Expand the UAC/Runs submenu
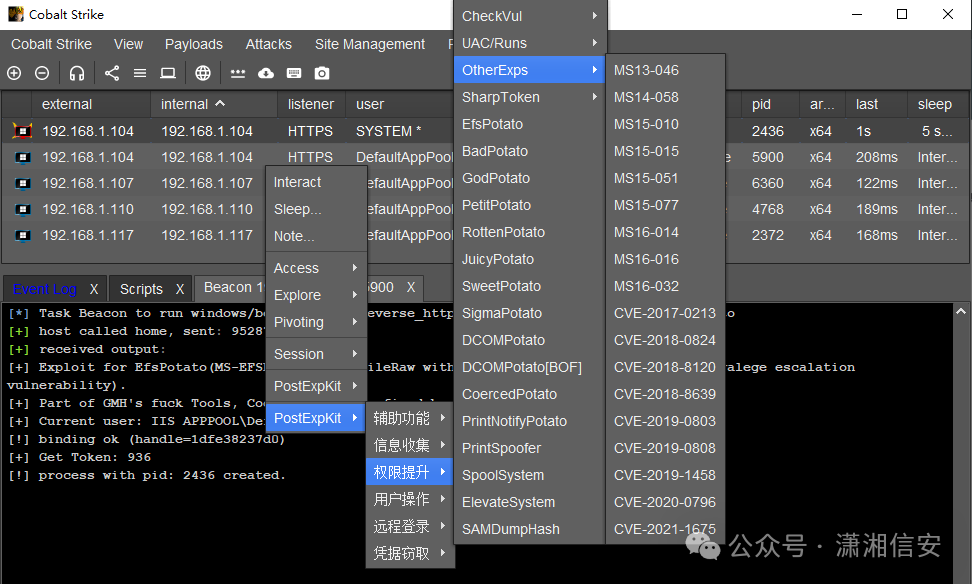The height and width of the screenshot is (584, 972). tap(530, 43)
